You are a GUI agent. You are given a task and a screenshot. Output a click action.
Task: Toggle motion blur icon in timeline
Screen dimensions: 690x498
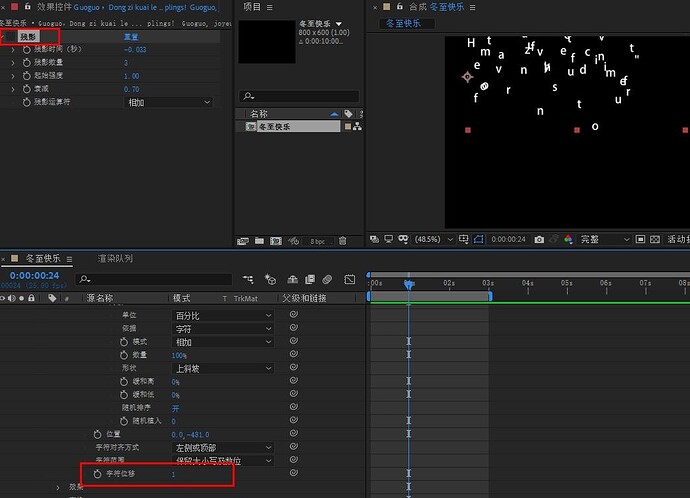[327, 279]
